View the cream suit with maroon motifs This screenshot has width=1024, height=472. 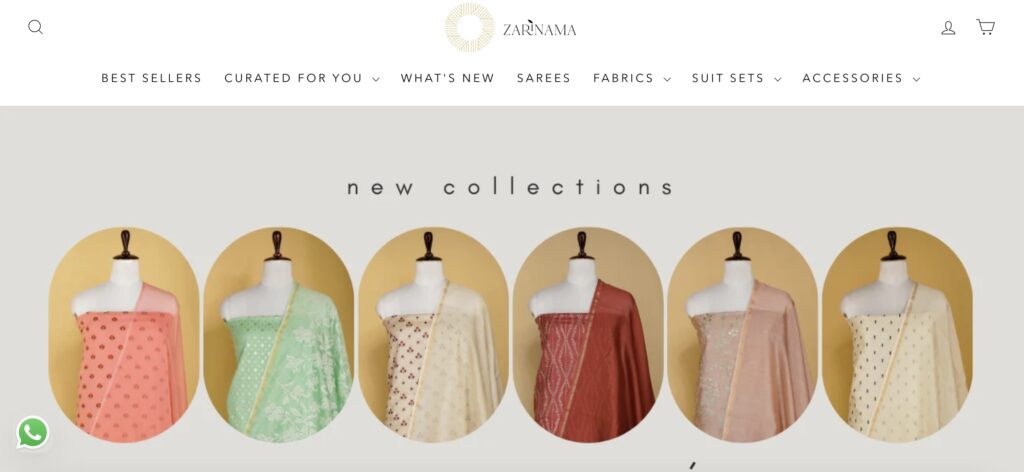point(434,335)
